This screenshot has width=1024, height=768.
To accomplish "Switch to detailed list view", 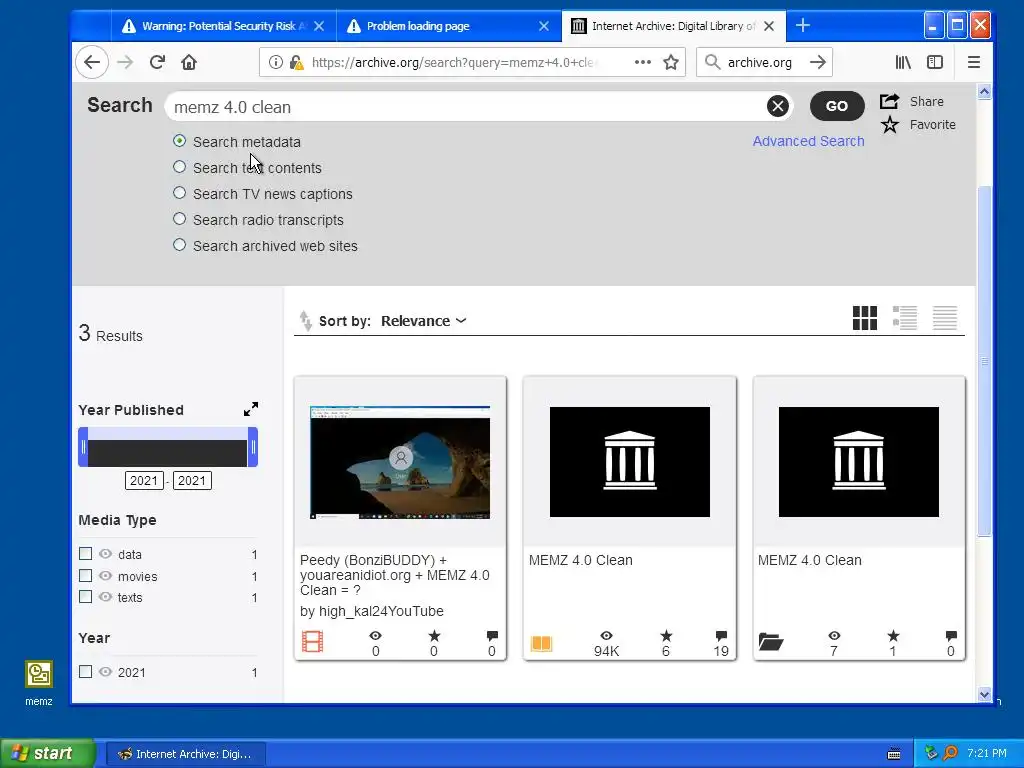I will point(904,318).
